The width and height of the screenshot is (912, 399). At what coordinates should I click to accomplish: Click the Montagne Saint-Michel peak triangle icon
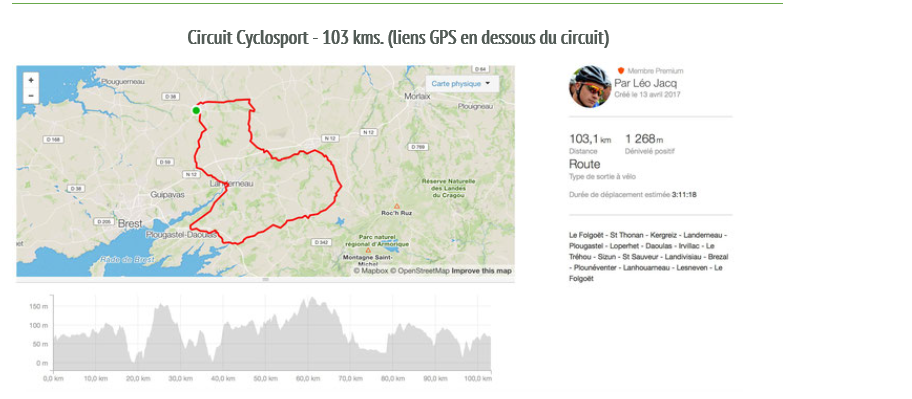click(368, 250)
